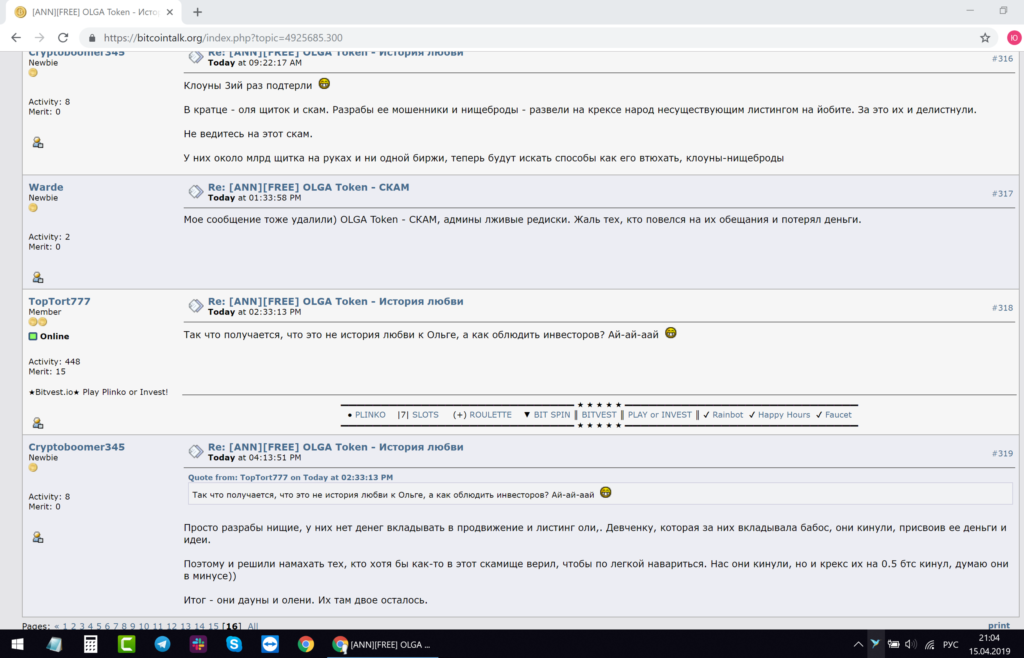1024x658 pixels.
Task: Open Slack from taskbar
Action: point(198,644)
